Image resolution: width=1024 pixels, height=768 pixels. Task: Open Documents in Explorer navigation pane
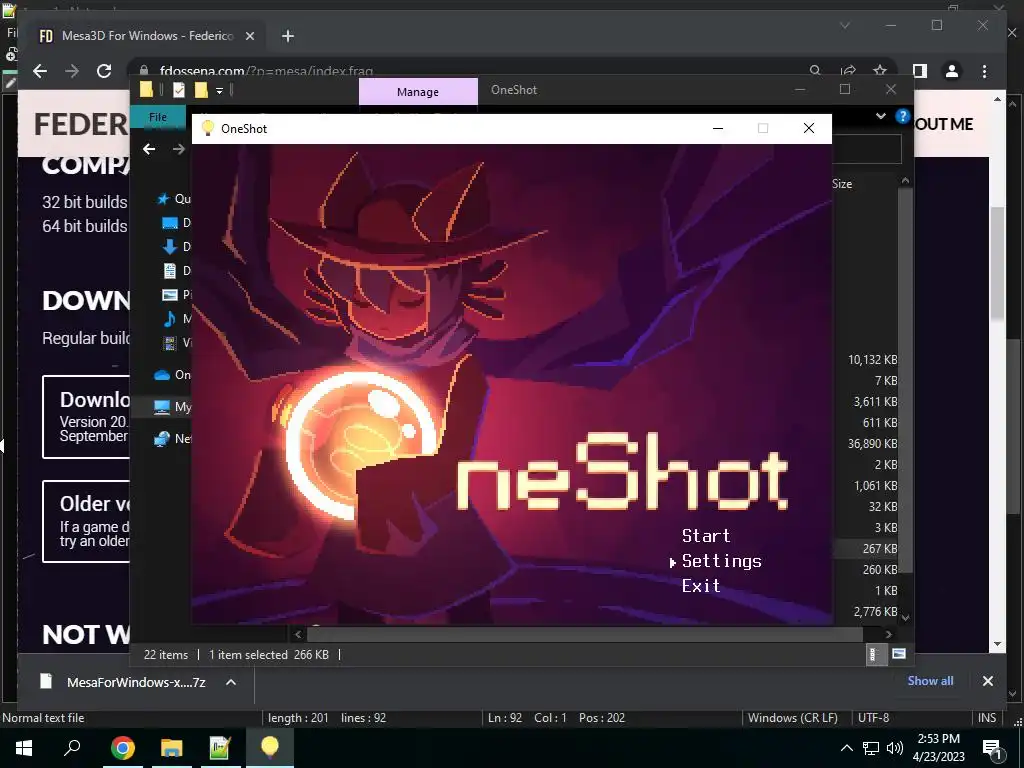point(176,270)
